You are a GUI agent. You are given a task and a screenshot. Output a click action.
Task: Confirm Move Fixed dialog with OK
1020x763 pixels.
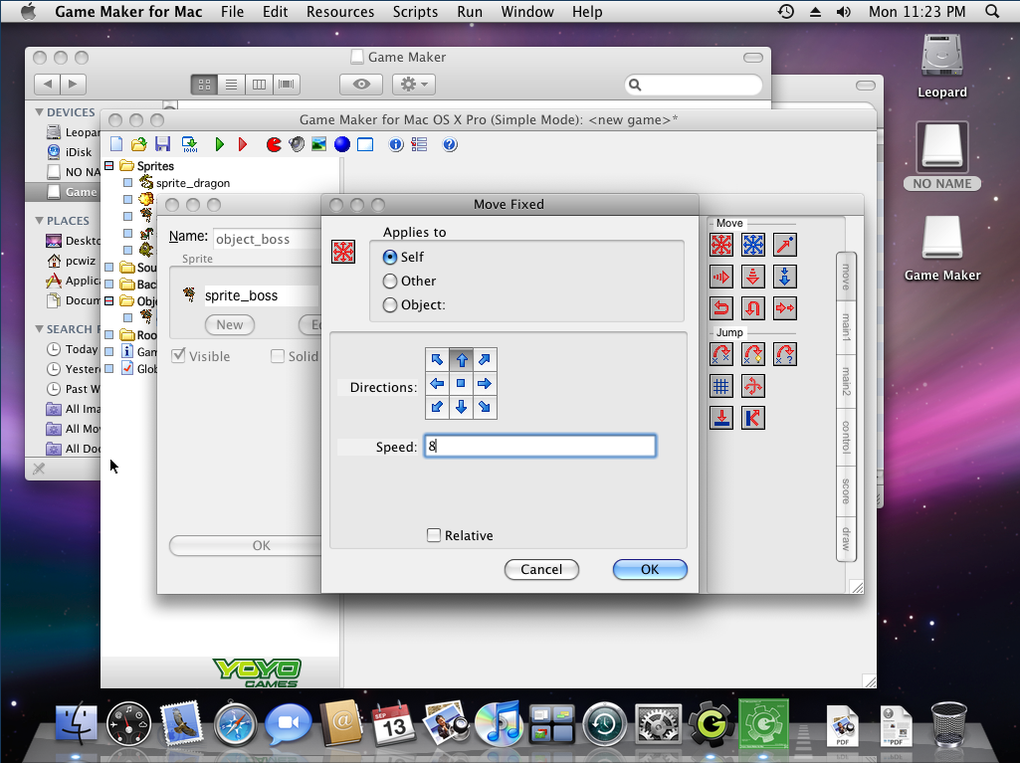pos(650,569)
